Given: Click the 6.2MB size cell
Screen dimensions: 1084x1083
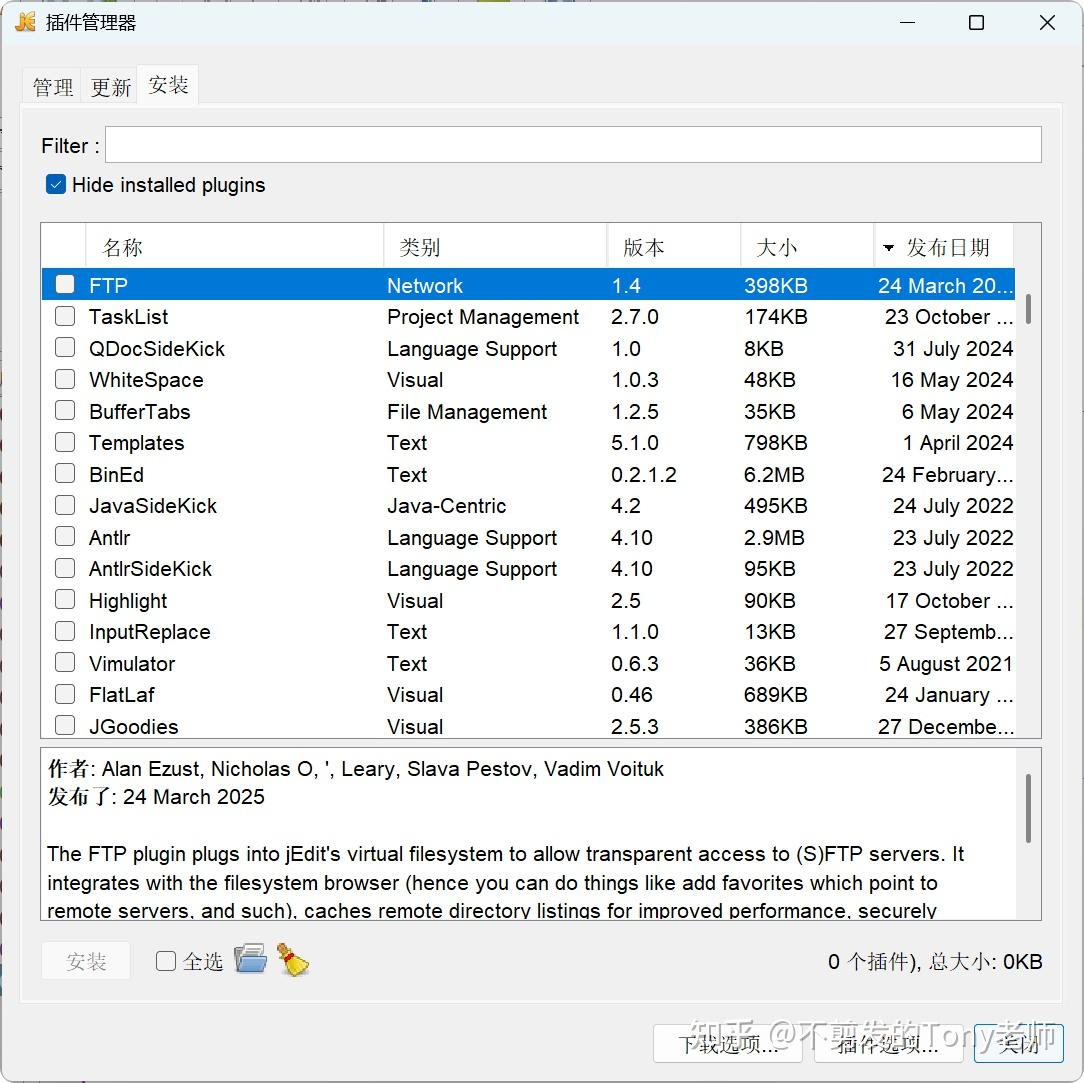Looking at the screenshot, I should (x=774, y=474).
